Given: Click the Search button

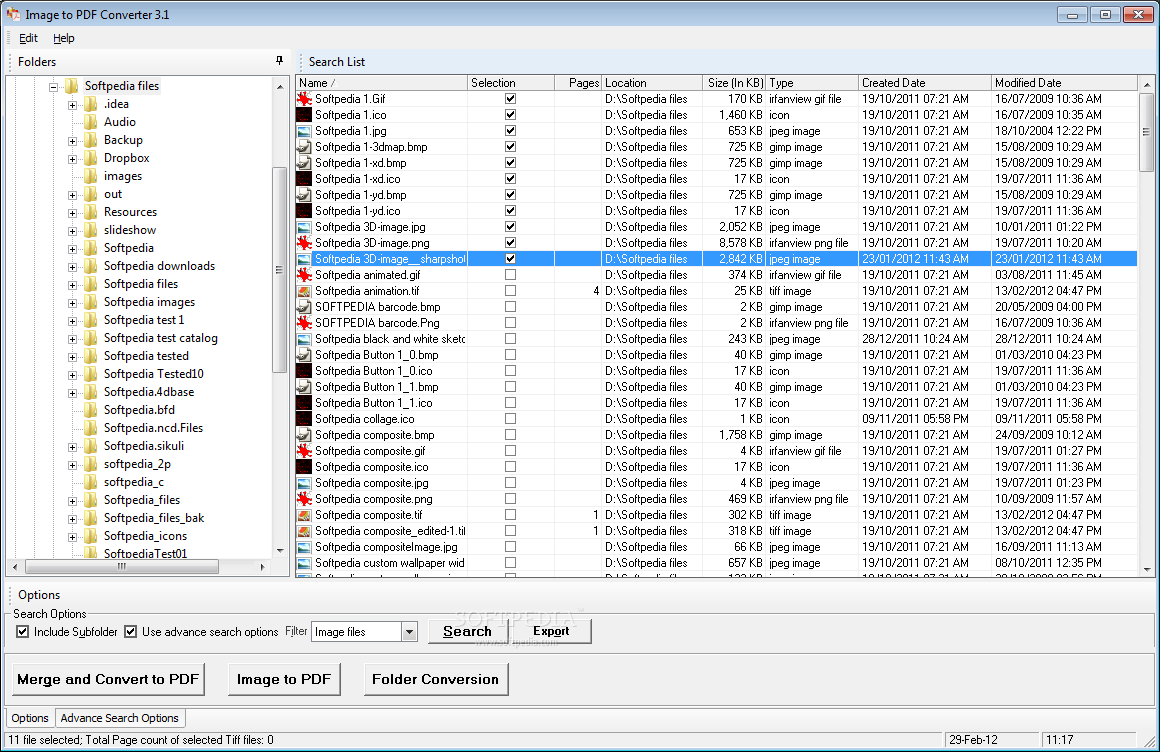Looking at the screenshot, I should 468,631.
